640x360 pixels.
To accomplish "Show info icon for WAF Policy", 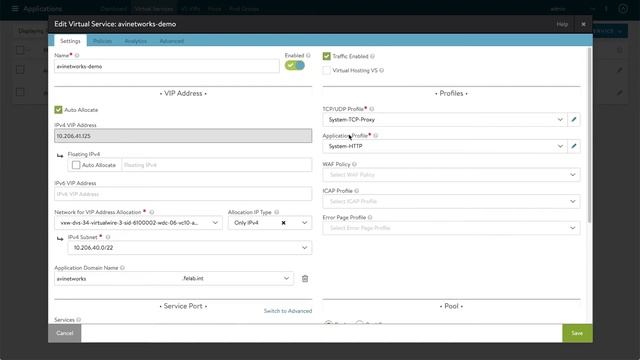I will click(x=354, y=164).
